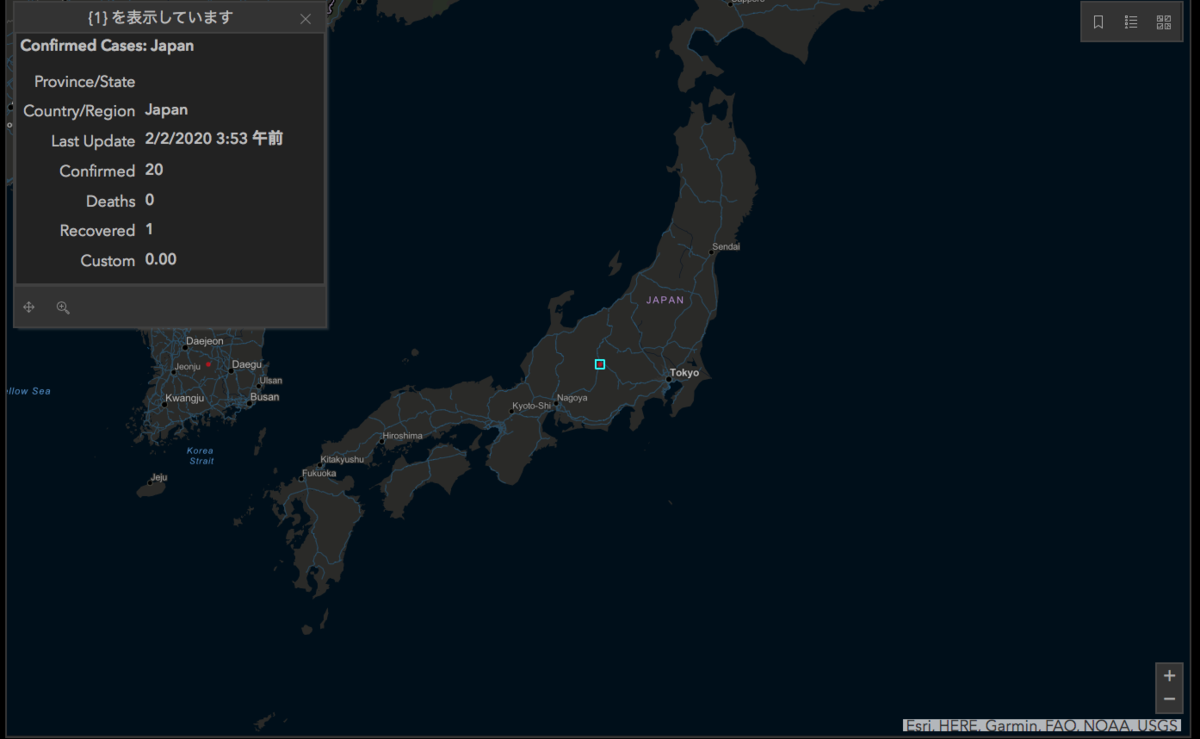
Task: Click the Kyoto-Shi city label
Action: point(531,406)
